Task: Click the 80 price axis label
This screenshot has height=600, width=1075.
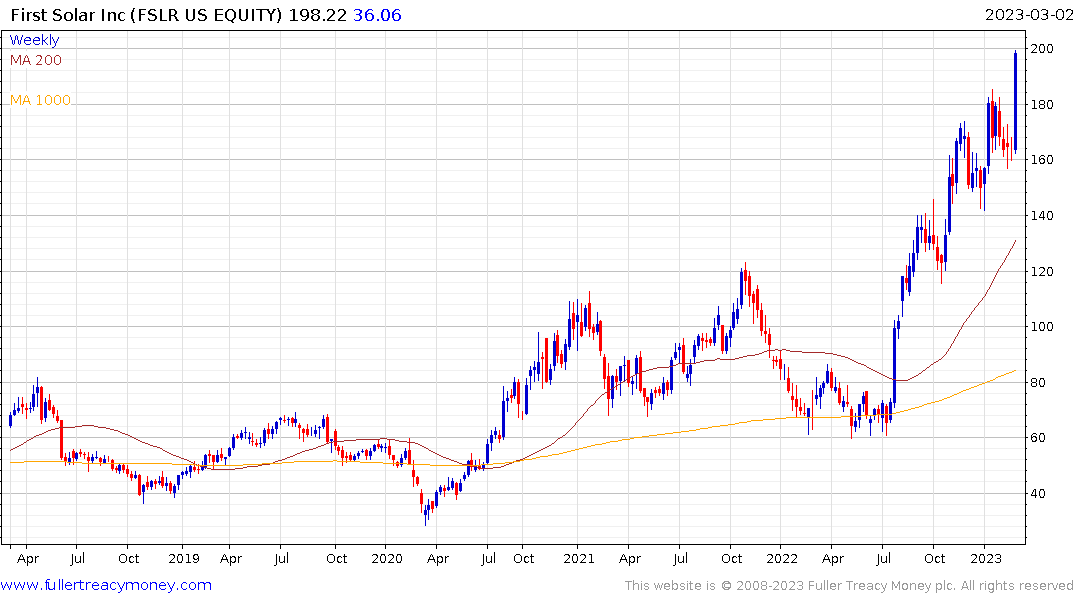Action: point(1038,383)
